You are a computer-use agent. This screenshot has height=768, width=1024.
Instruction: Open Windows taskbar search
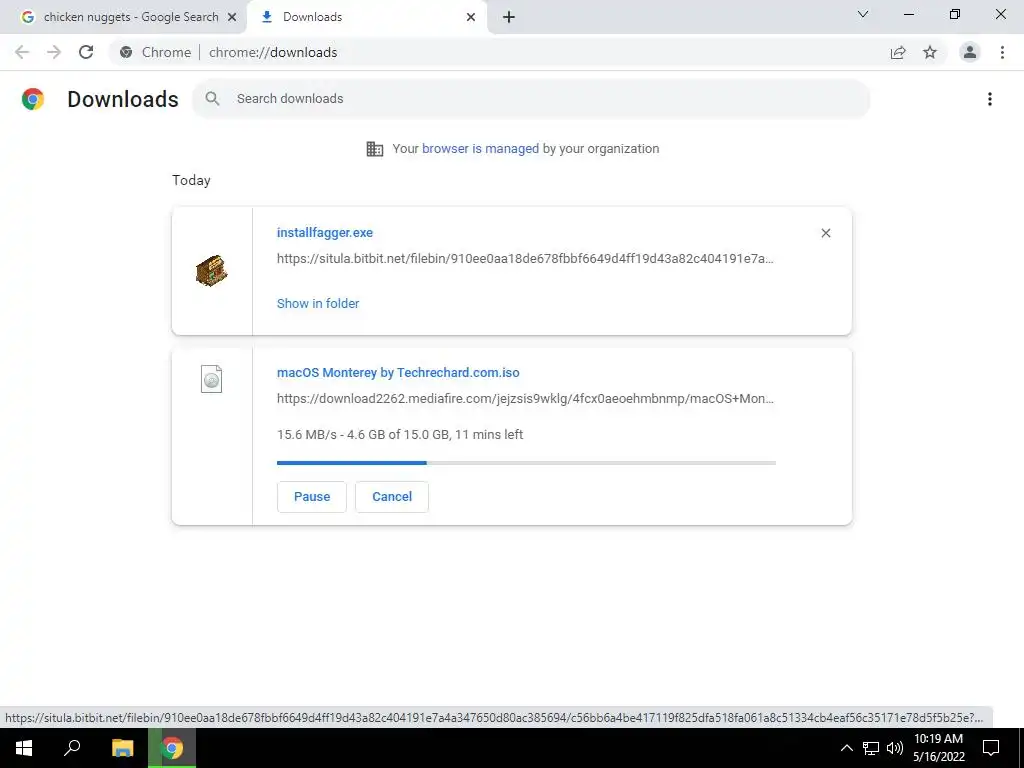coord(72,748)
